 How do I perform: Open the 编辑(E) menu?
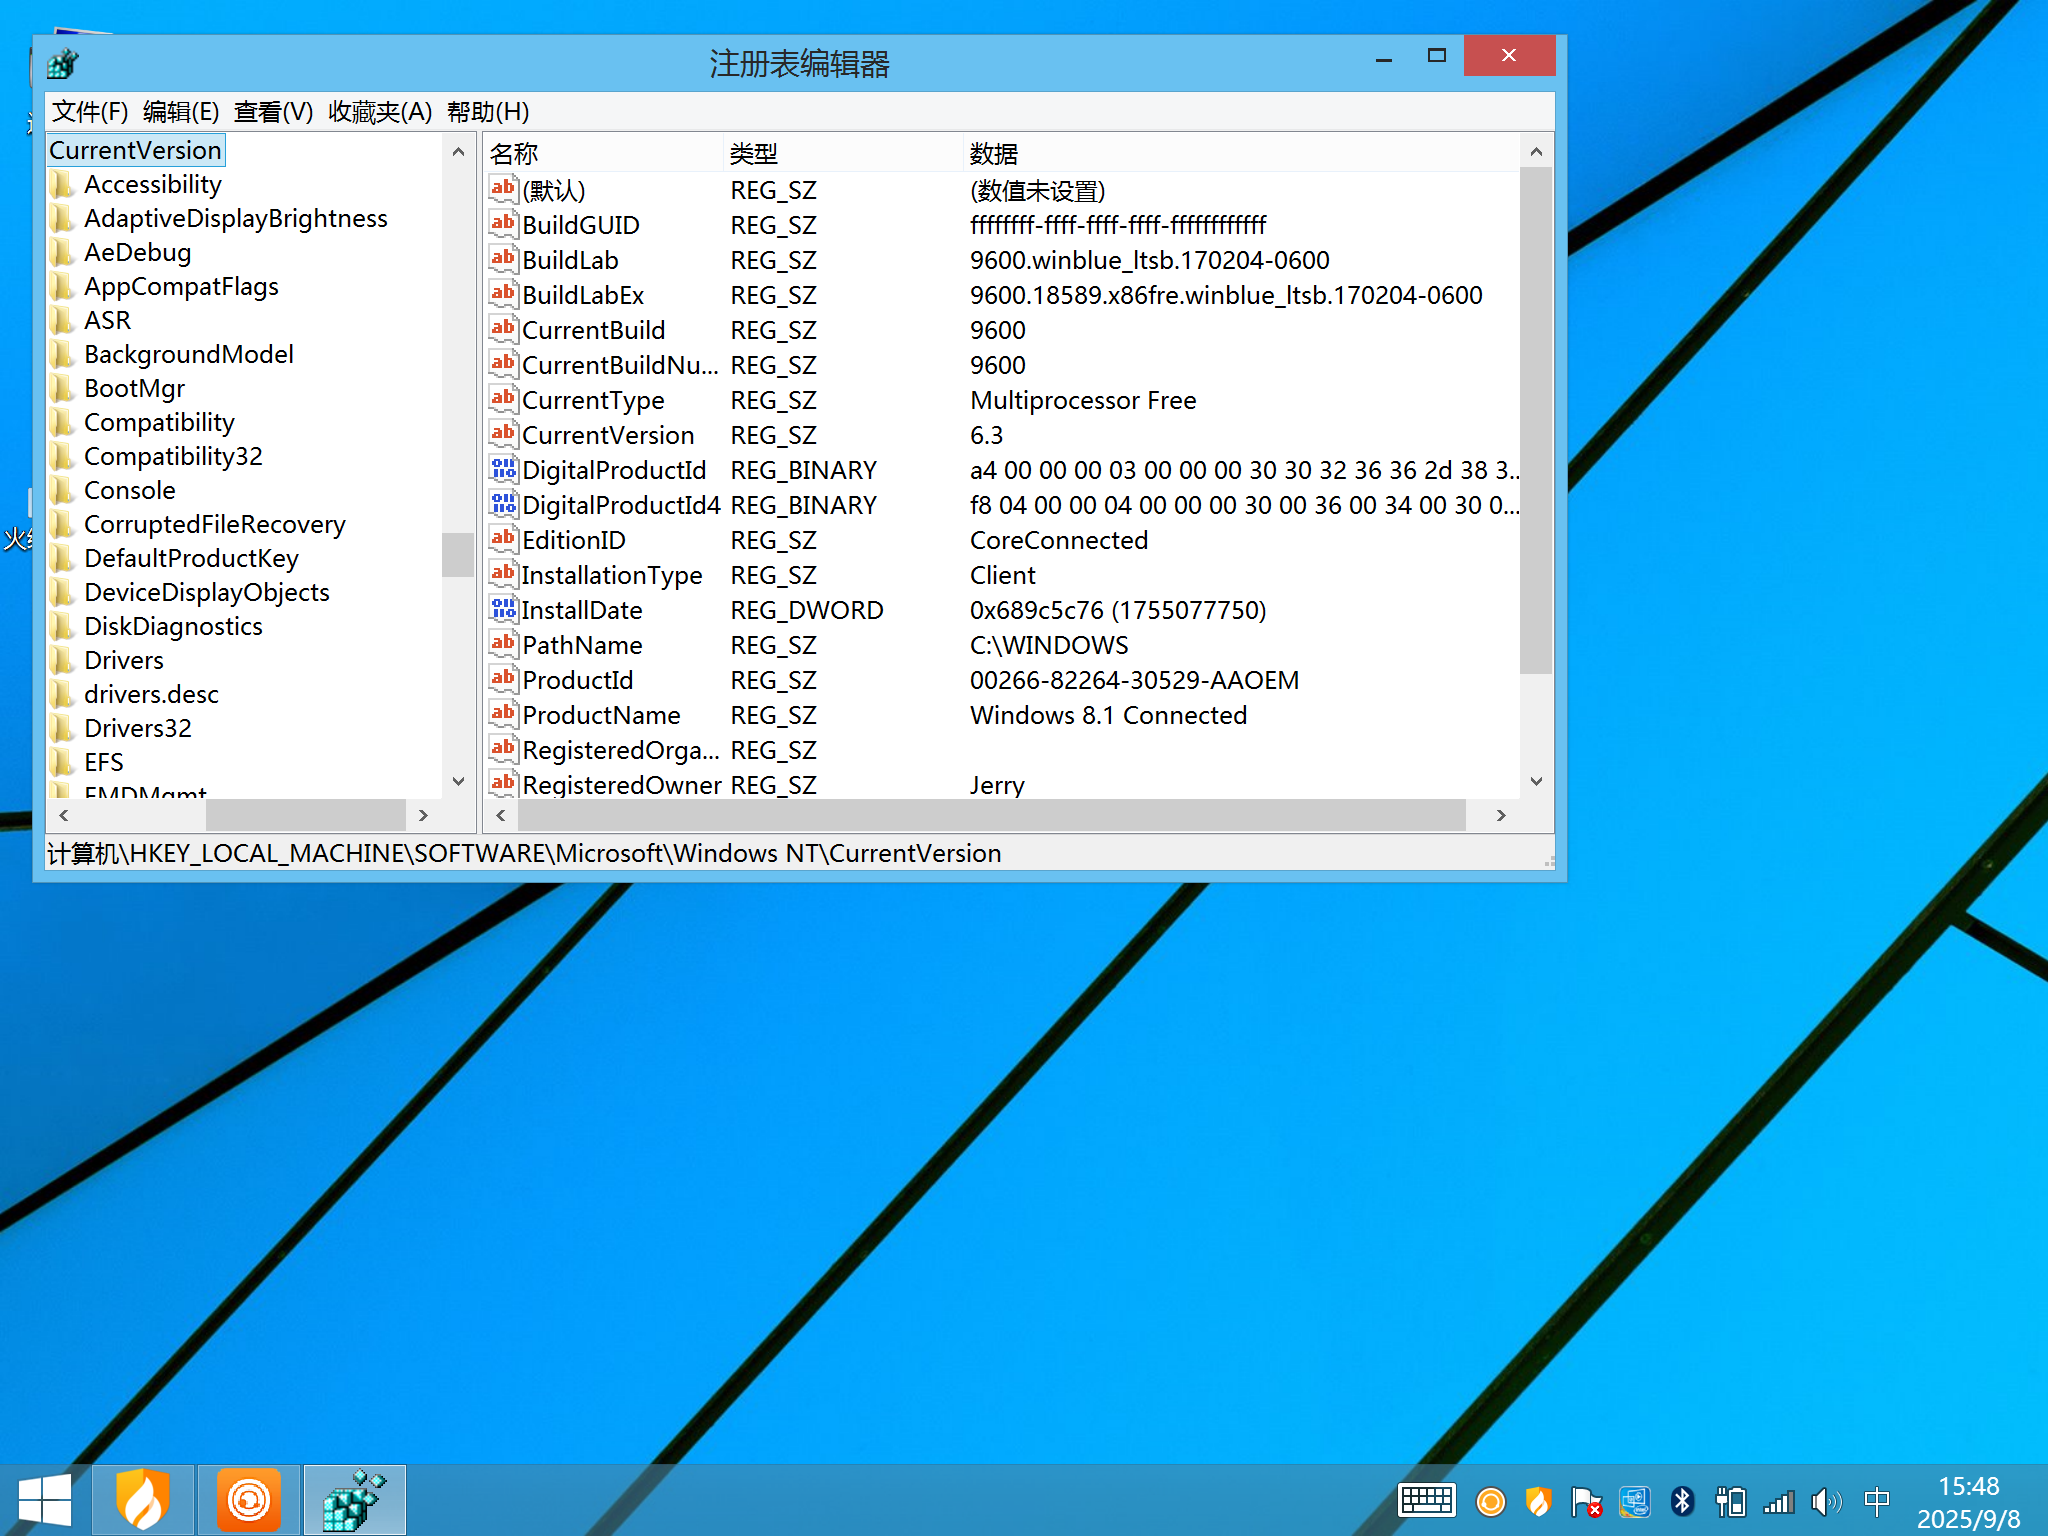181,111
